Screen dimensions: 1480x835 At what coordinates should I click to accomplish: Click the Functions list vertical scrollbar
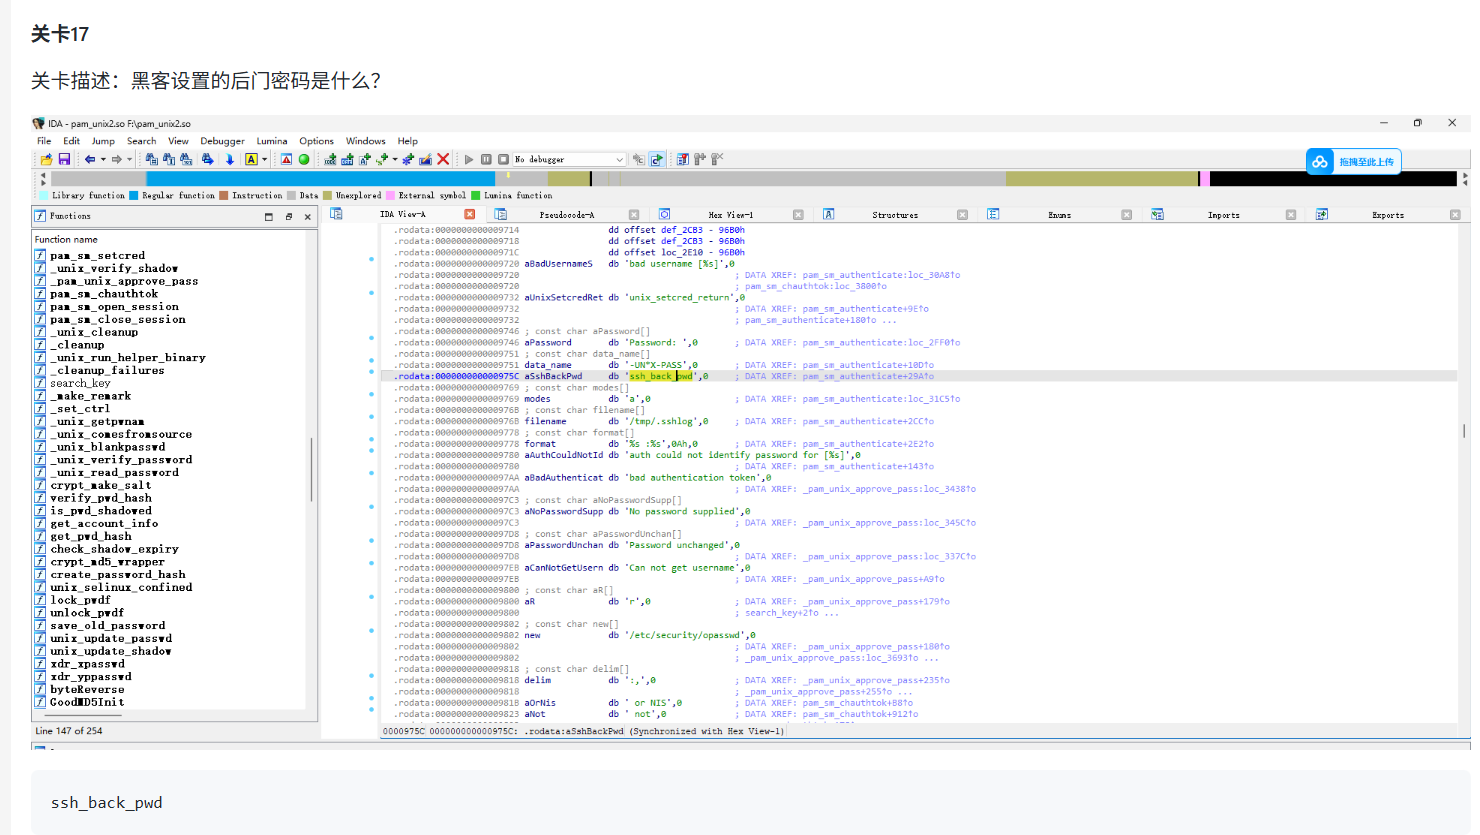click(x=311, y=470)
